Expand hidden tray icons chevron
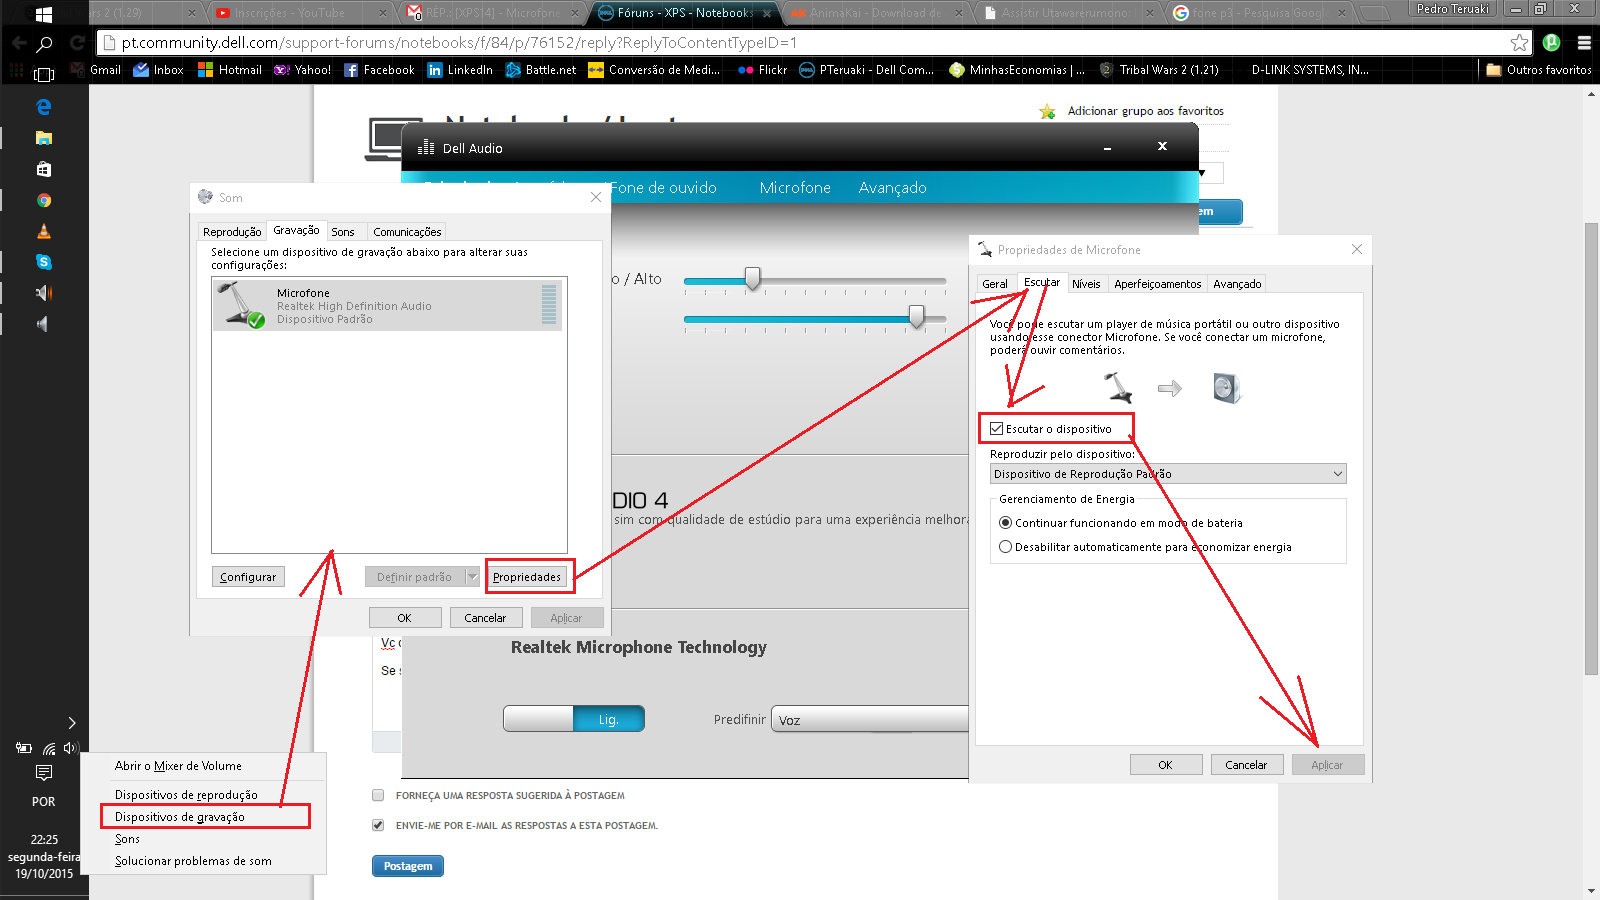The image size is (1600, 900). (71, 723)
